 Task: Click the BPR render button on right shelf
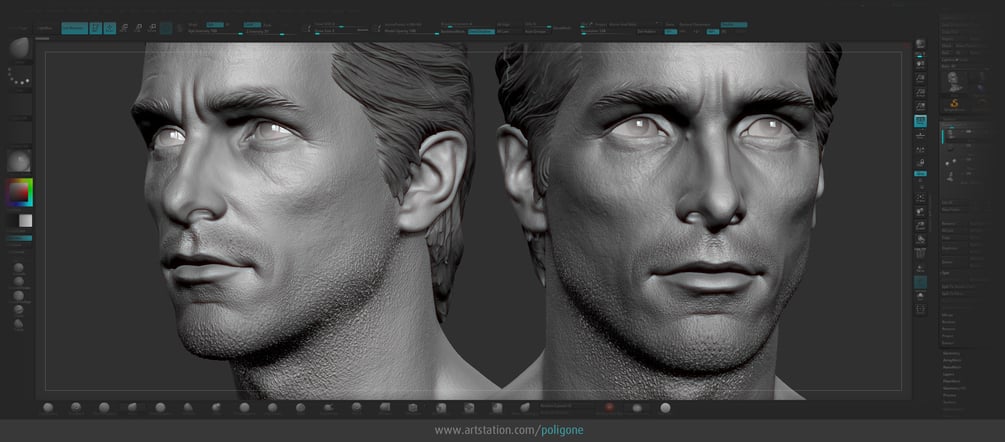pyautogui.click(x=920, y=44)
